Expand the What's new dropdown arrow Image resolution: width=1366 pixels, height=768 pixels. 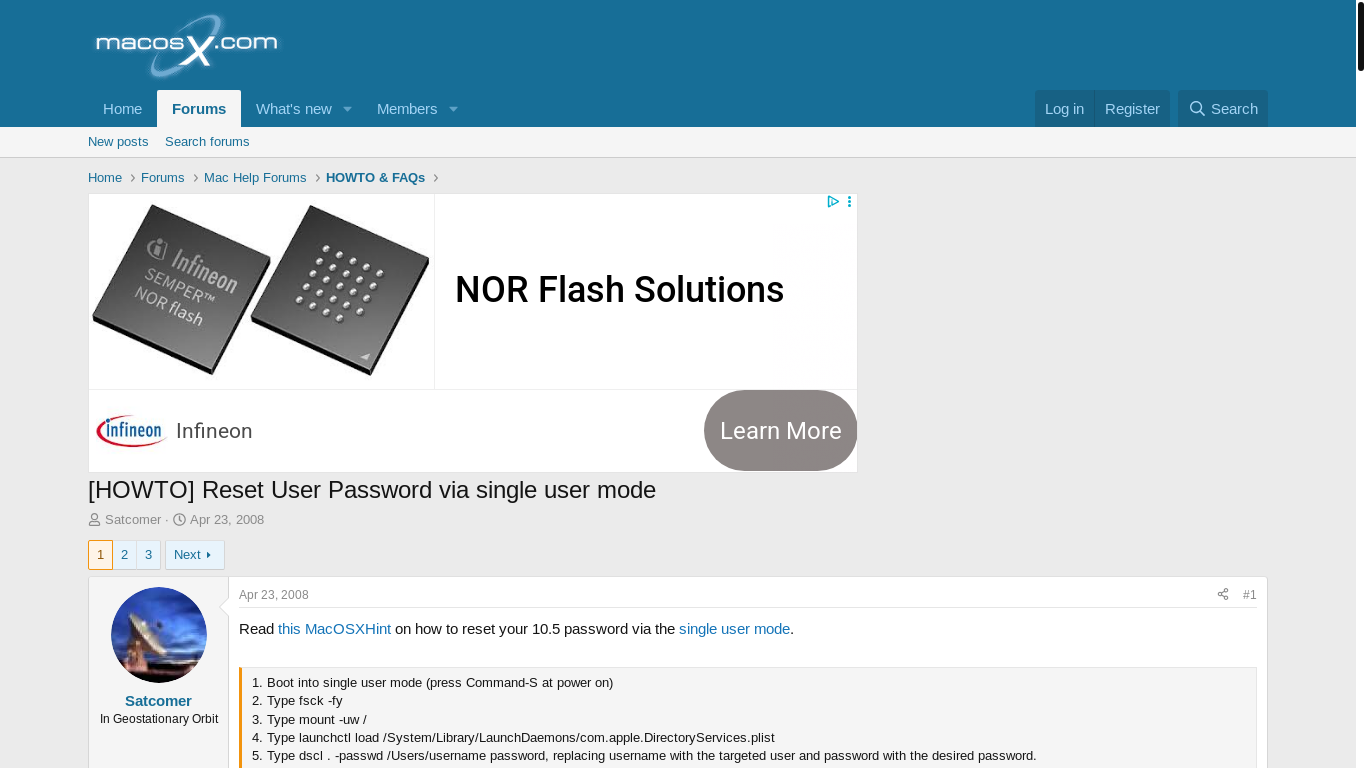347,109
